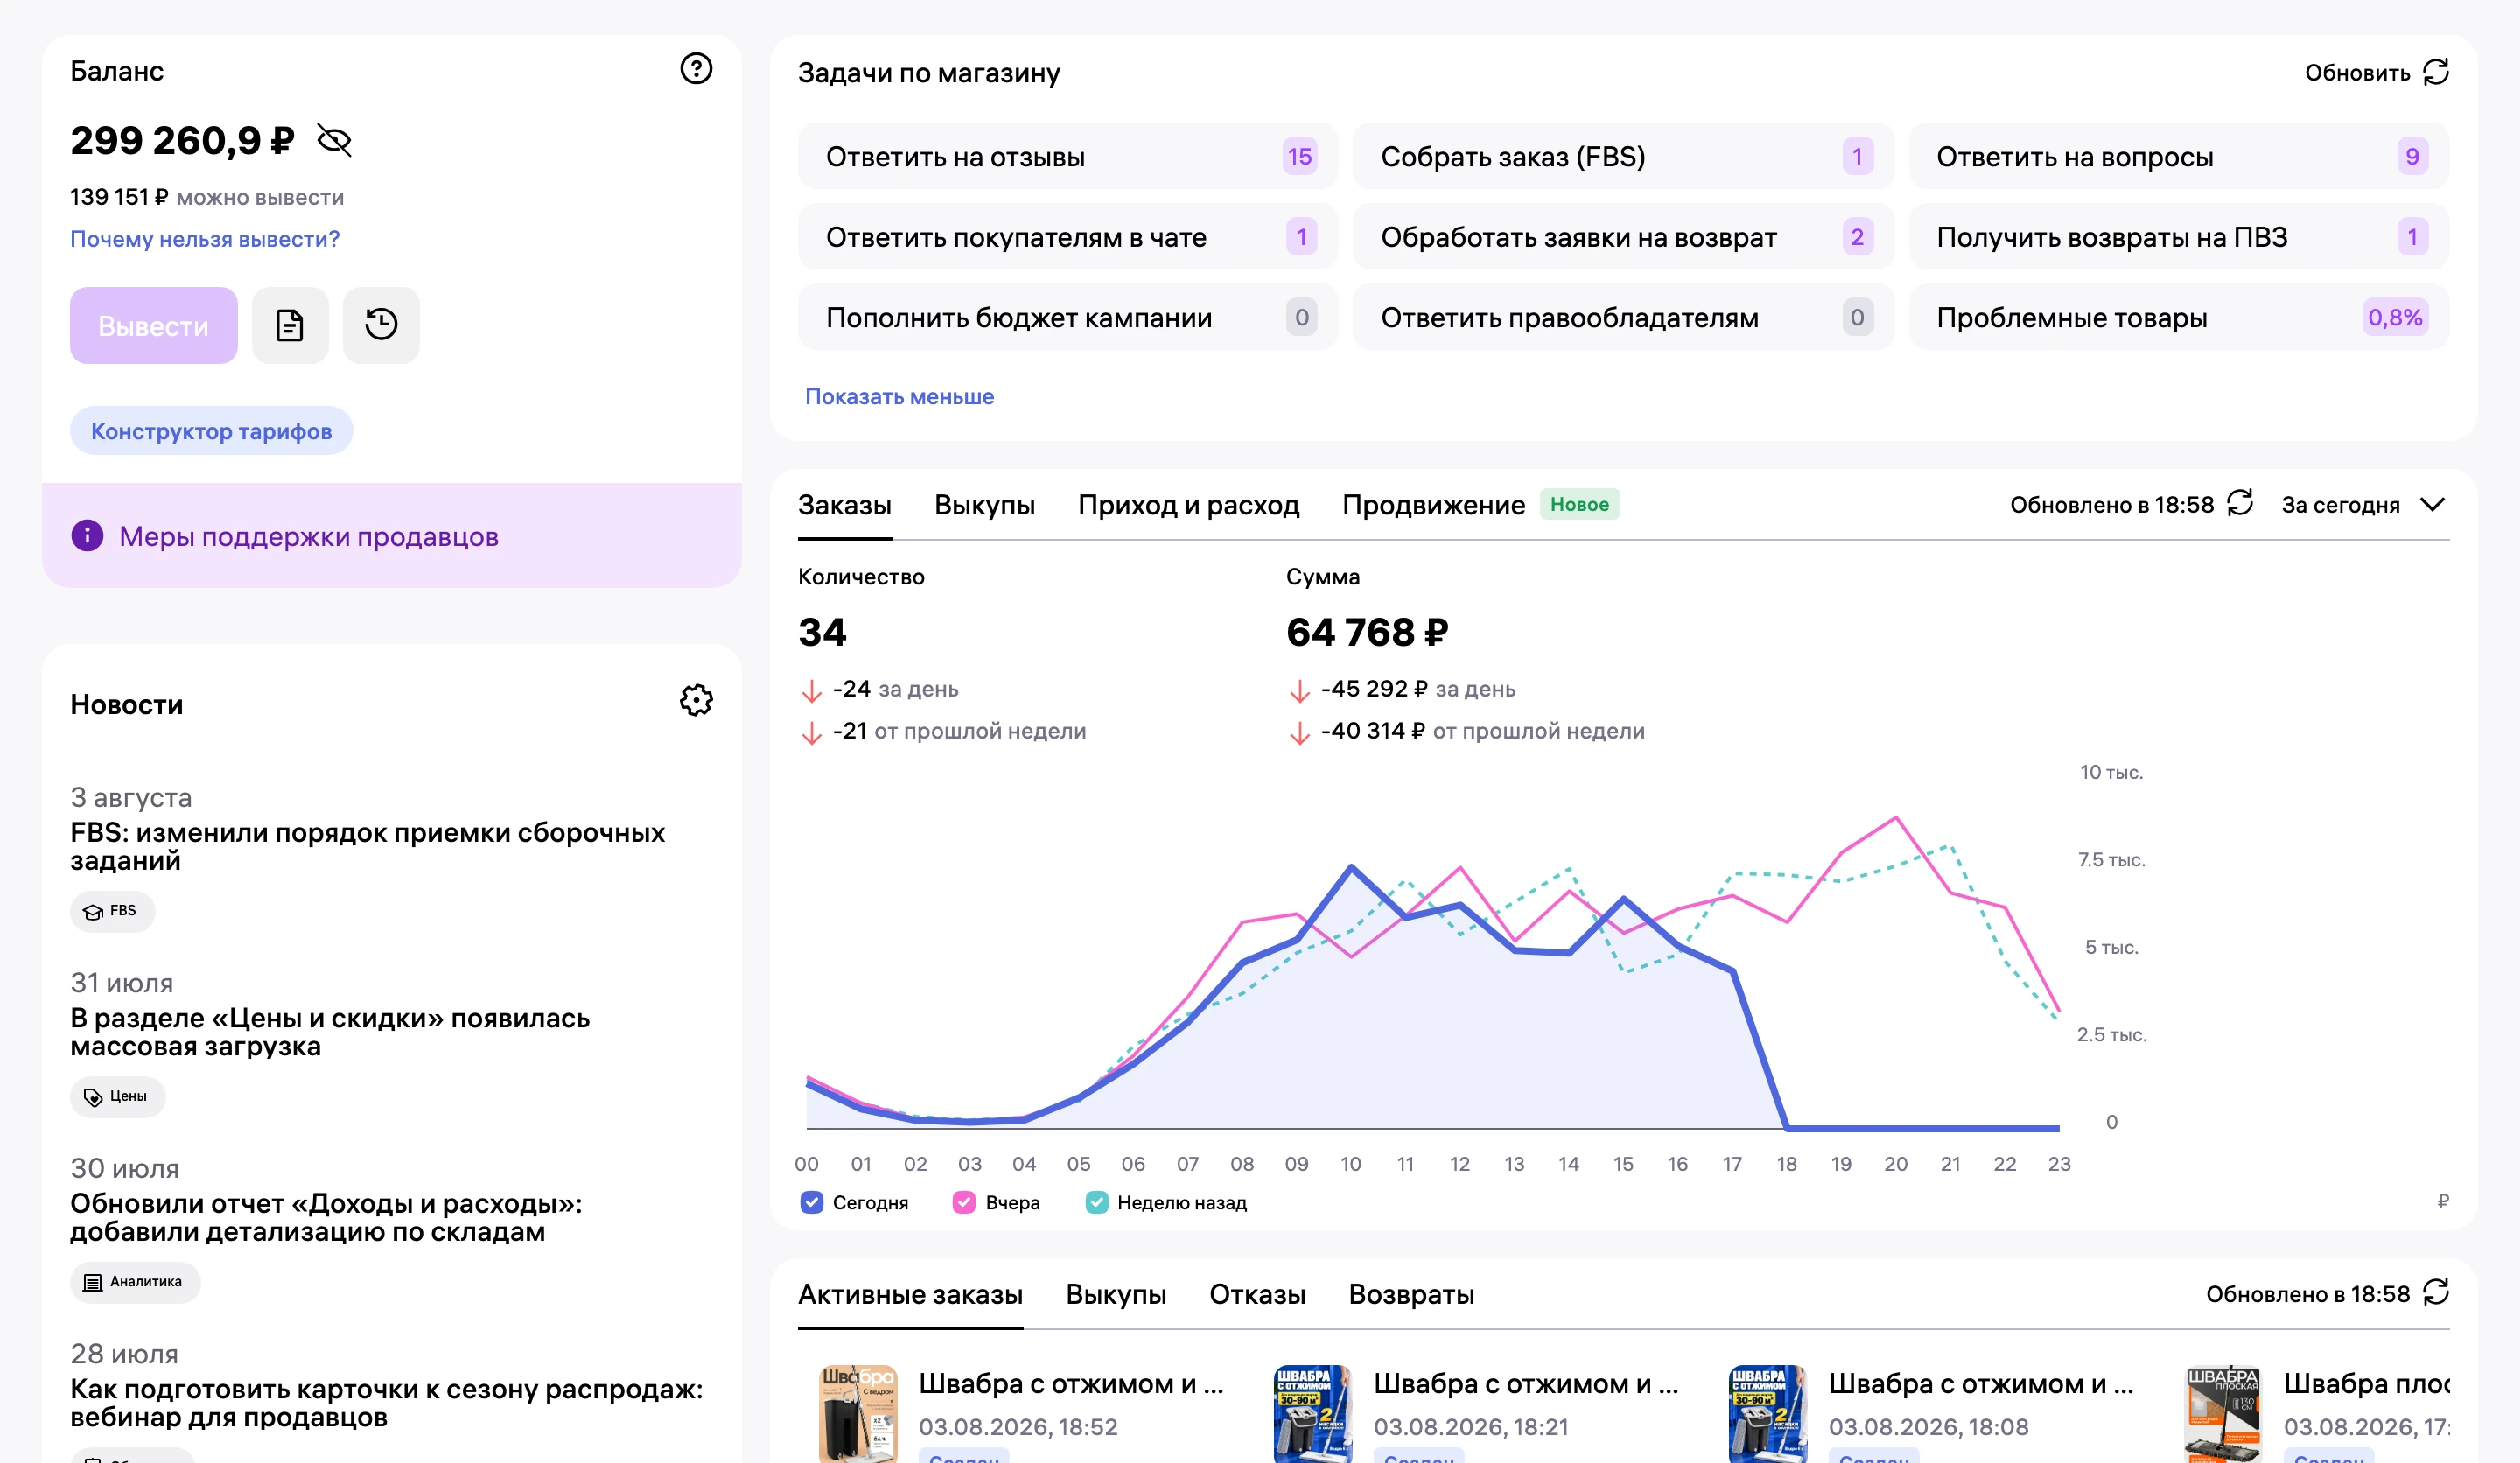The image size is (2520, 1463).
Task: Collapse tasks with Показать меньше
Action: point(899,396)
